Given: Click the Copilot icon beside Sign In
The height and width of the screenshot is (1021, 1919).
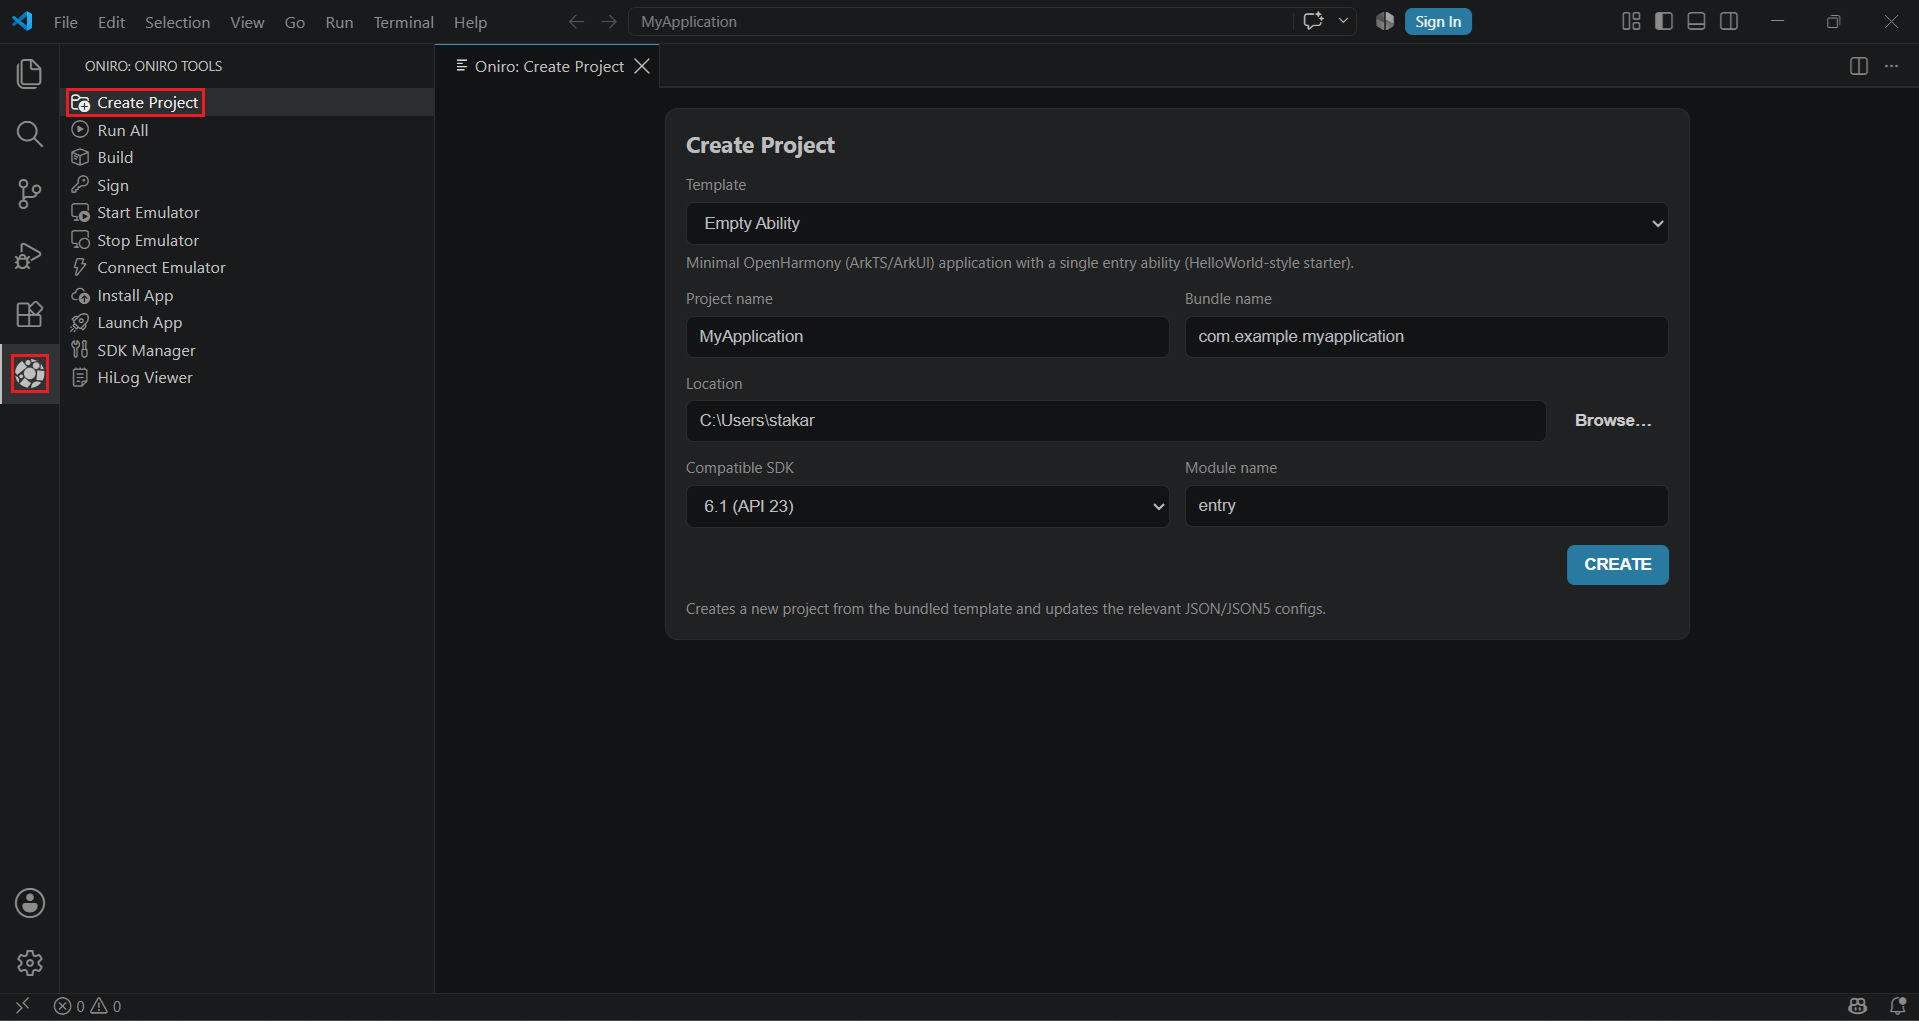Looking at the screenshot, I should [x=1385, y=21].
